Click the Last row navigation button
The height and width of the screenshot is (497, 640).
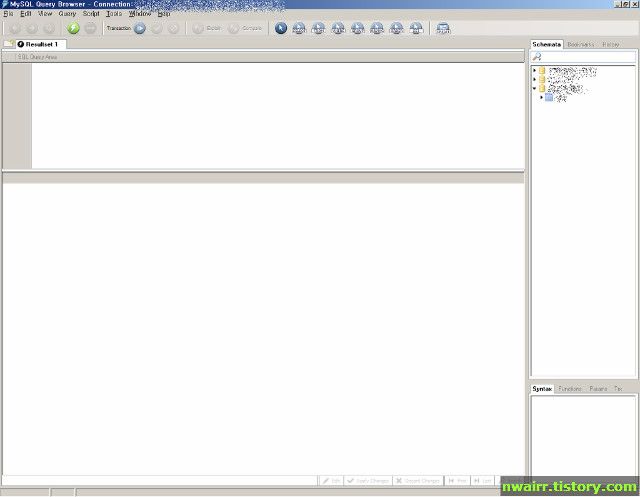(482, 481)
